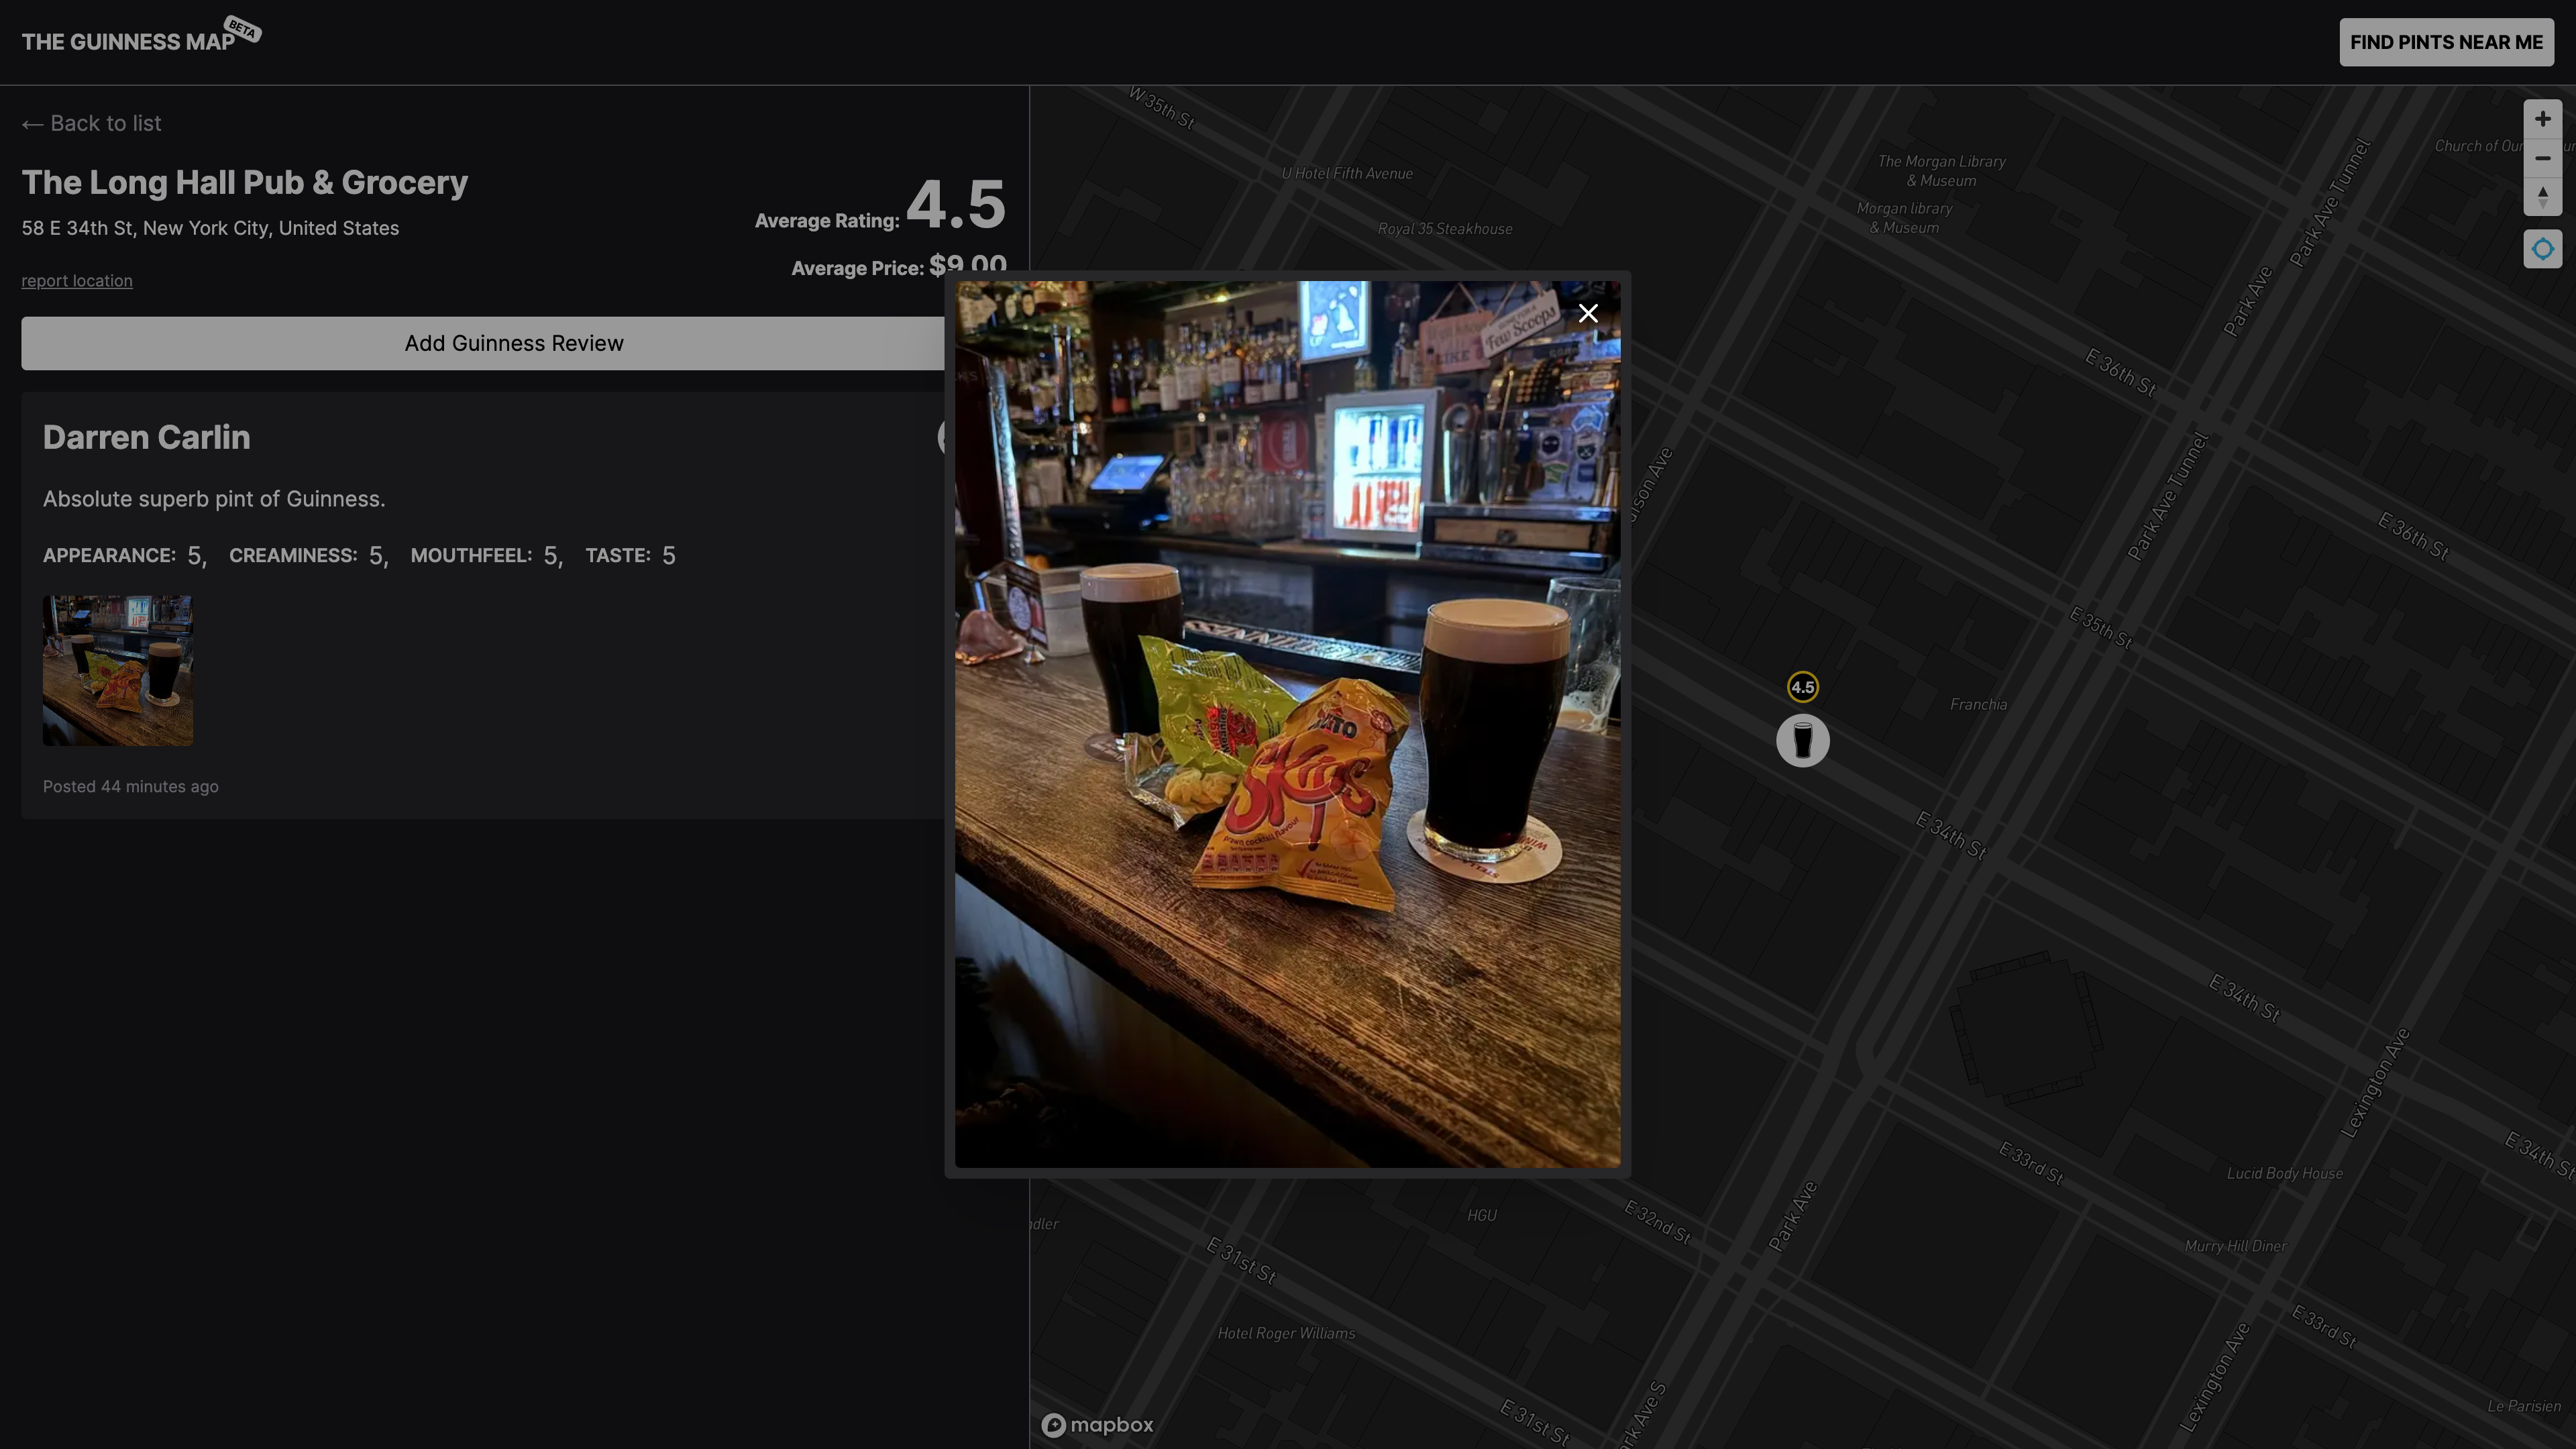This screenshot has height=1449, width=2576.
Task: Click the 4.5 rating badge on map
Action: [1802, 687]
